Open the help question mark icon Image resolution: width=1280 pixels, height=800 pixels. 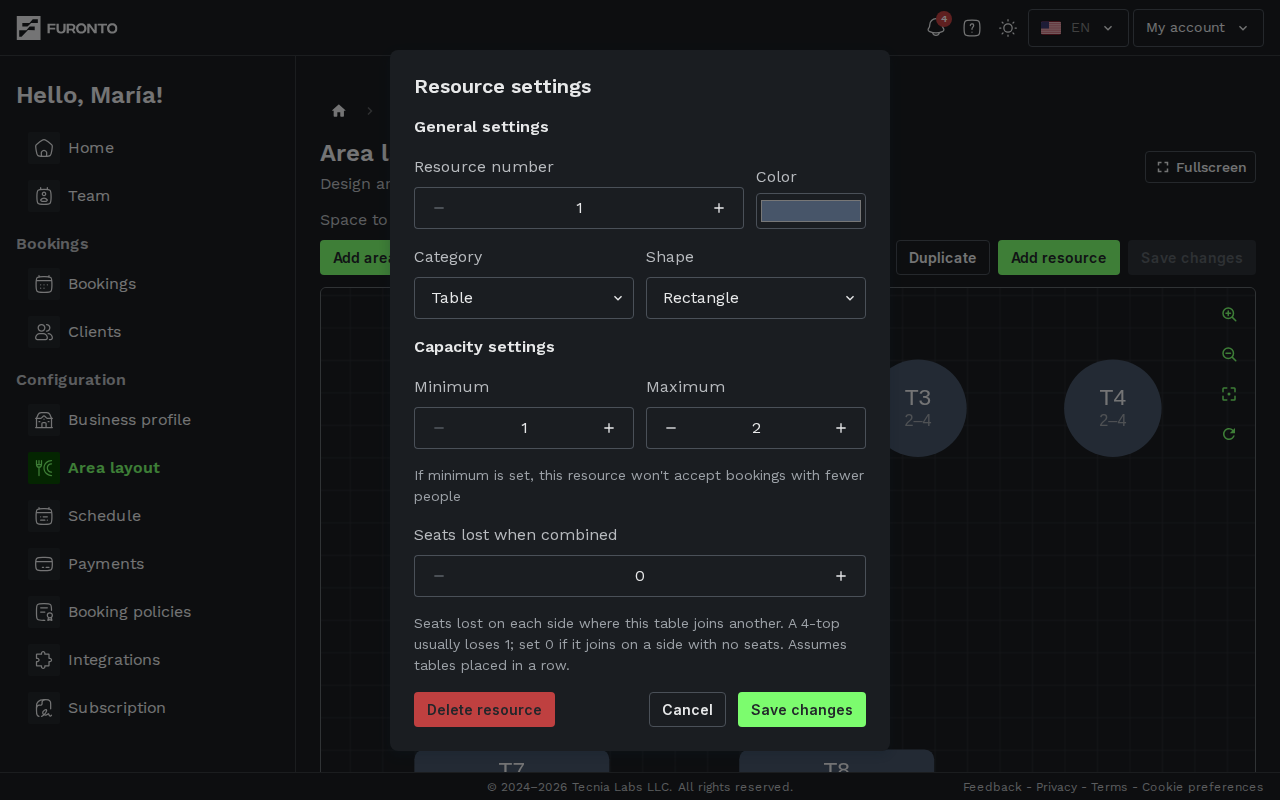click(972, 28)
